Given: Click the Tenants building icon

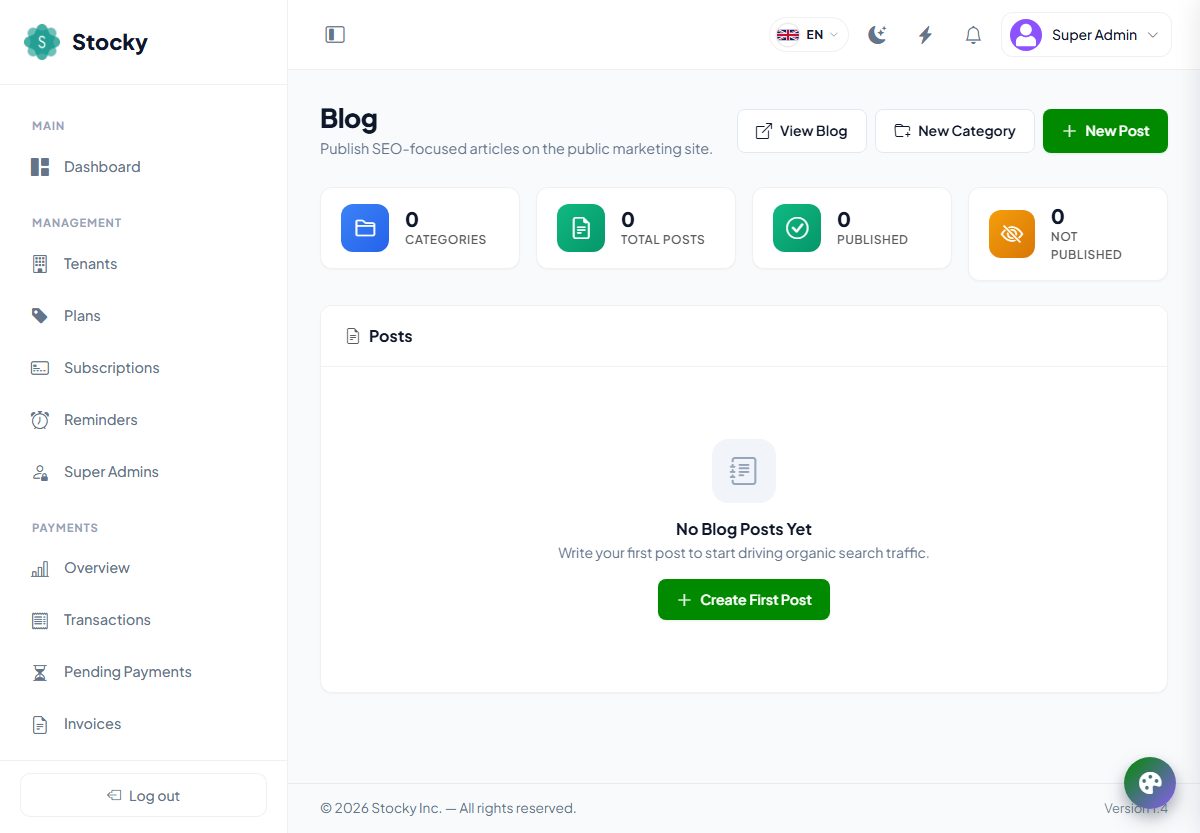Looking at the screenshot, I should tap(40, 264).
